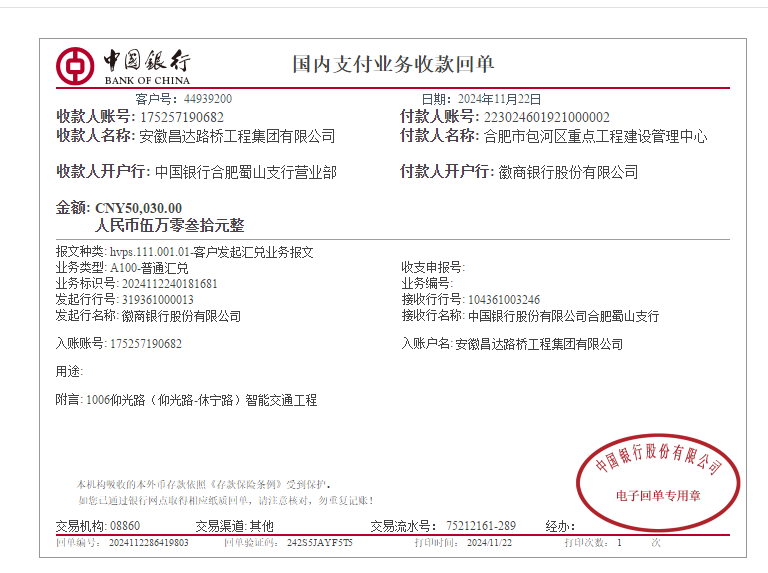This screenshot has width=768, height=573.
Task: Click the red electronic receipt seal
Action: pyautogui.click(x=658, y=479)
